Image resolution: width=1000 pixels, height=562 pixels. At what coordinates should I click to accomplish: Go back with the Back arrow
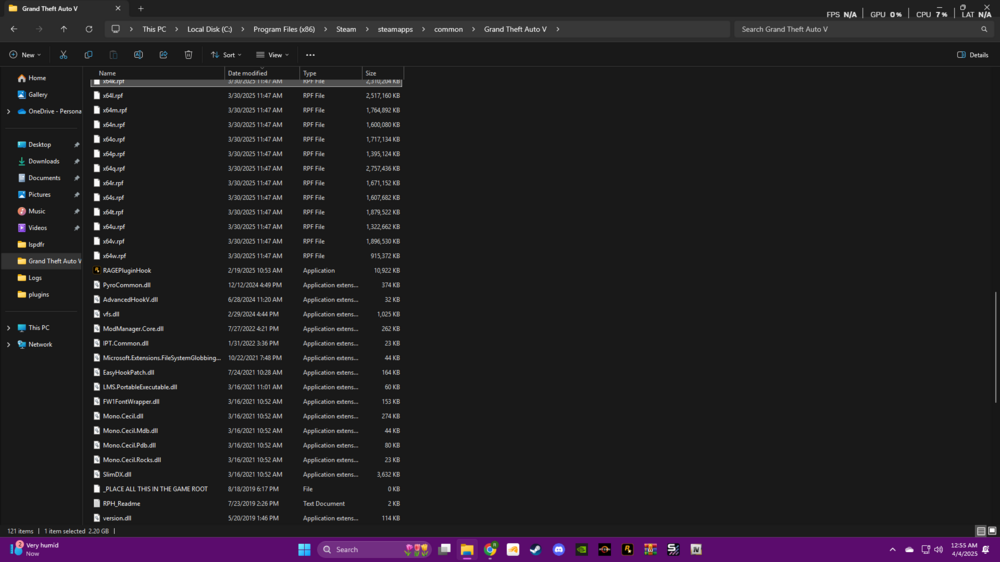(x=14, y=29)
